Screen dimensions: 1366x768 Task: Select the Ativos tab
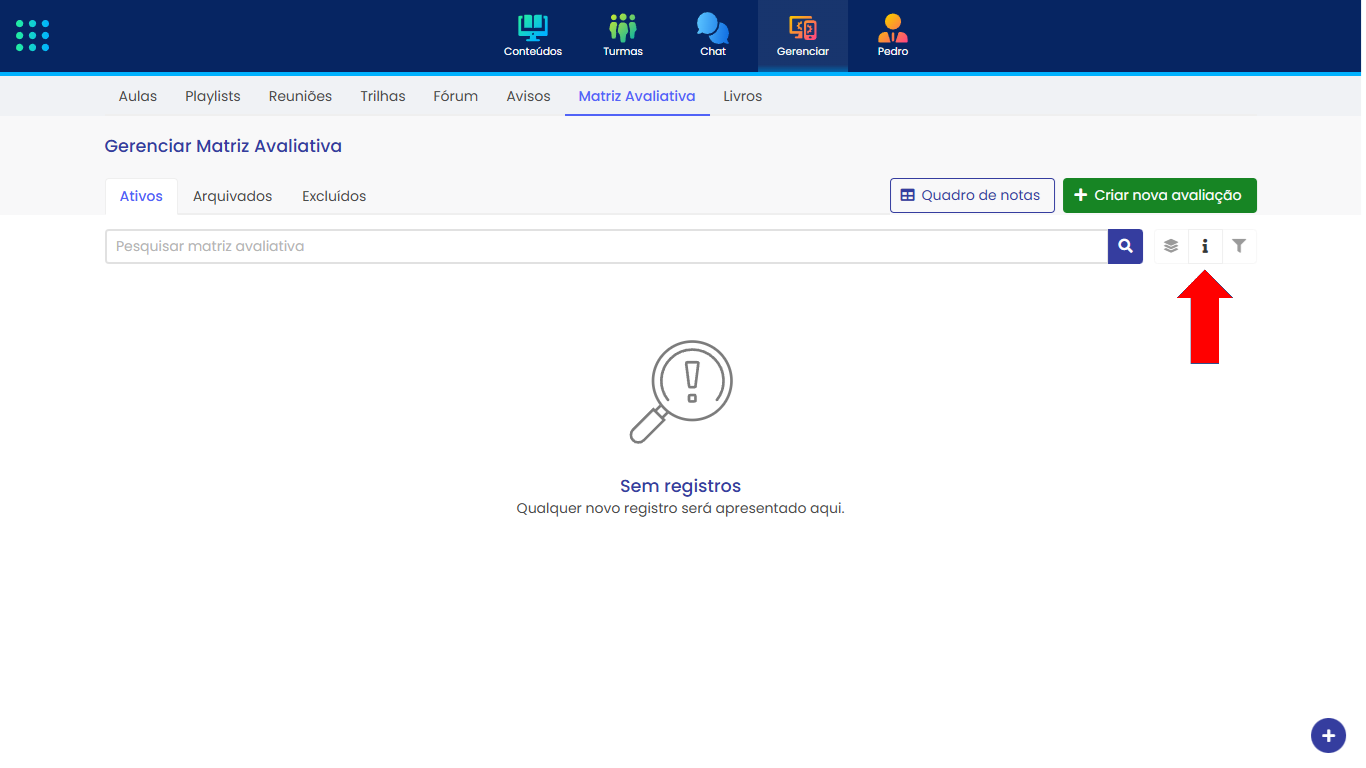point(141,196)
